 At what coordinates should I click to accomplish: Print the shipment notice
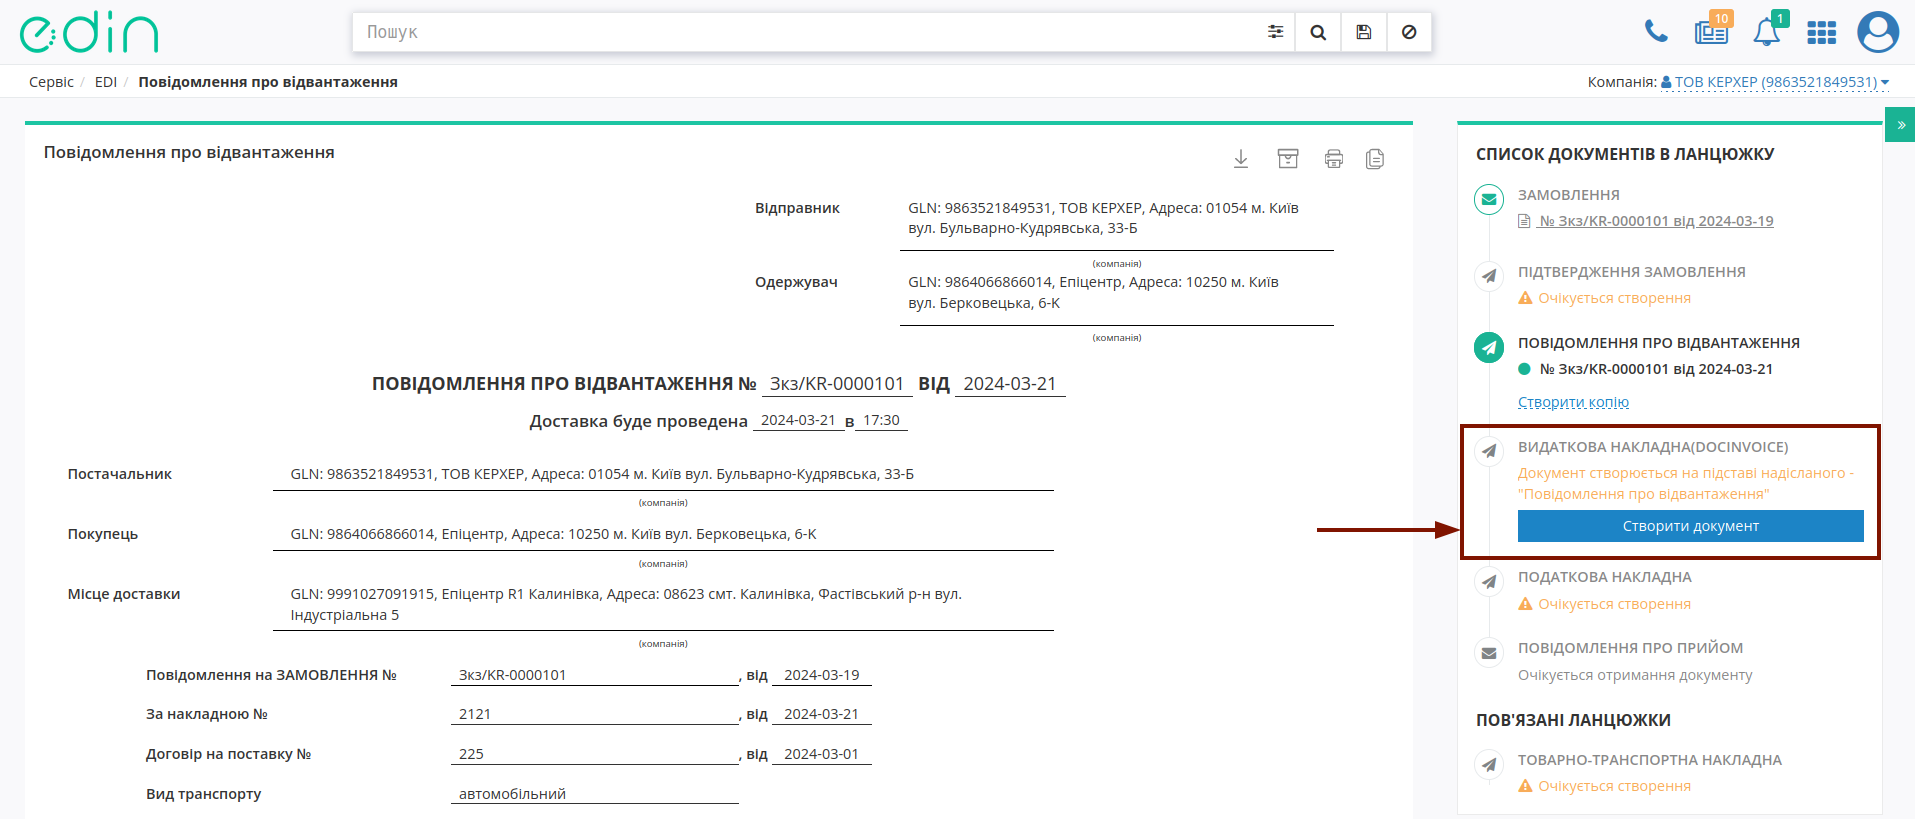(x=1334, y=159)
